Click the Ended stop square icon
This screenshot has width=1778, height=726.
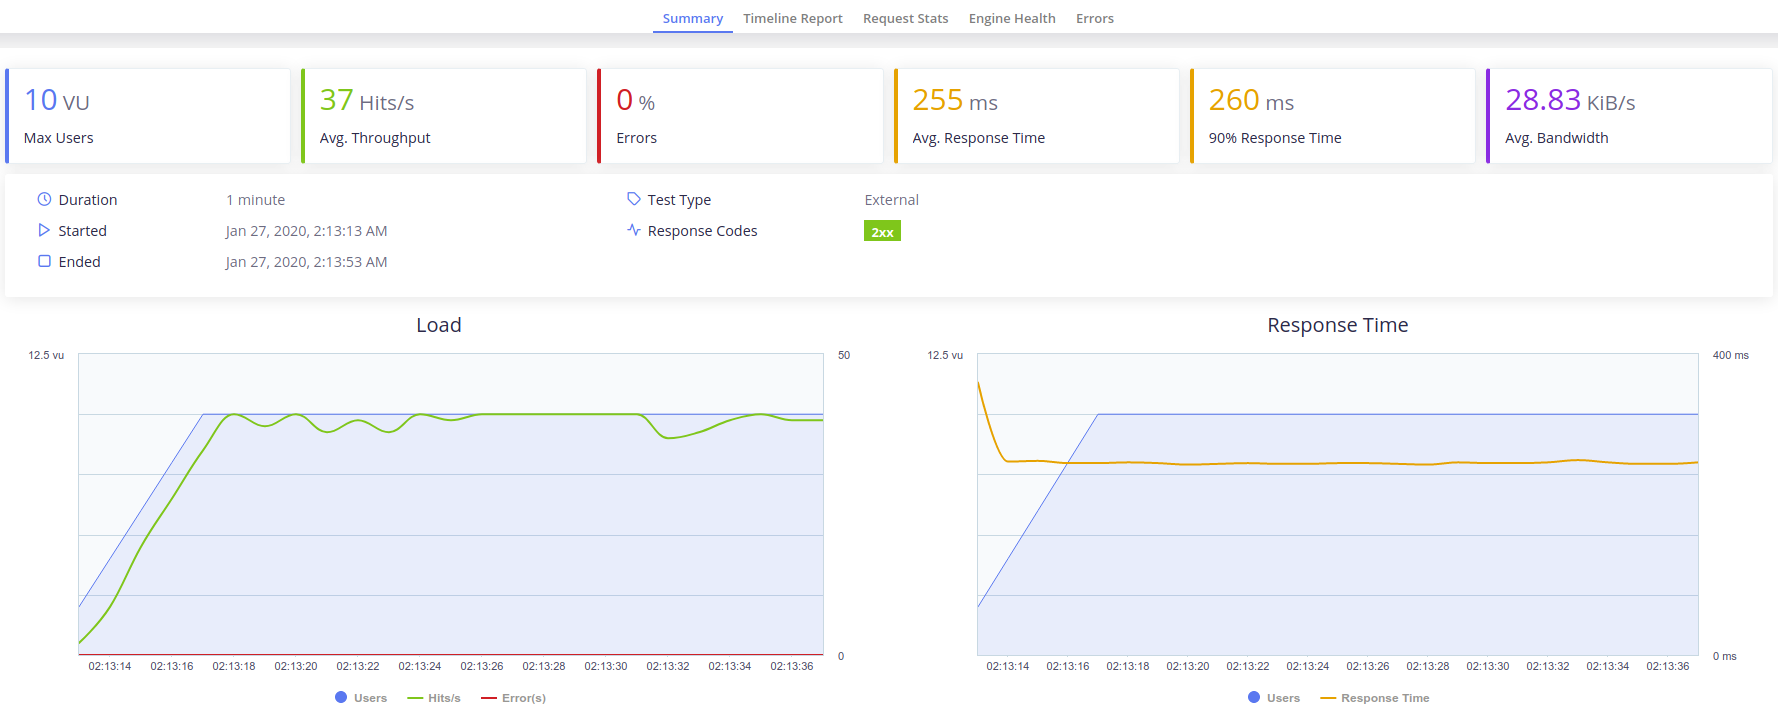point(44,261)
